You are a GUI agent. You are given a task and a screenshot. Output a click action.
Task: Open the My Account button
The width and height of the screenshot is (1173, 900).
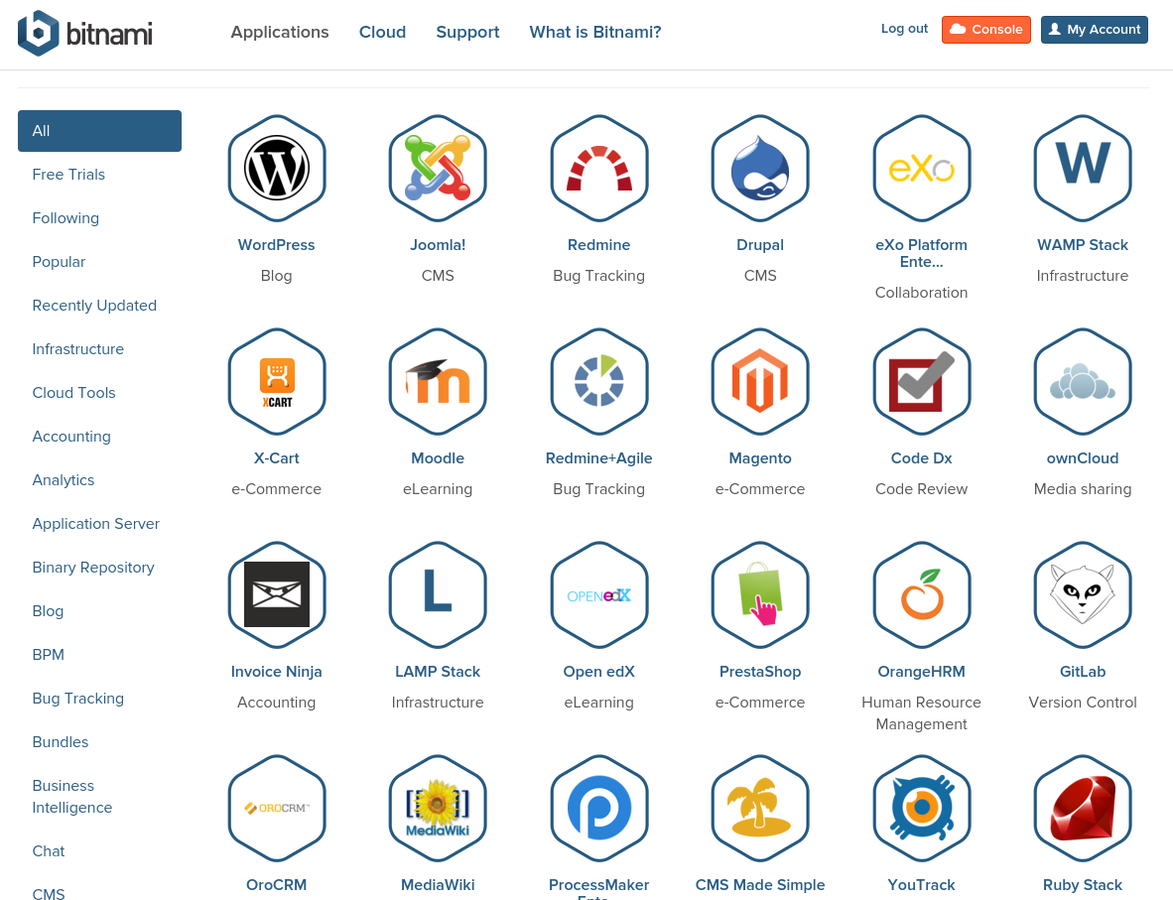[1094, 29]
